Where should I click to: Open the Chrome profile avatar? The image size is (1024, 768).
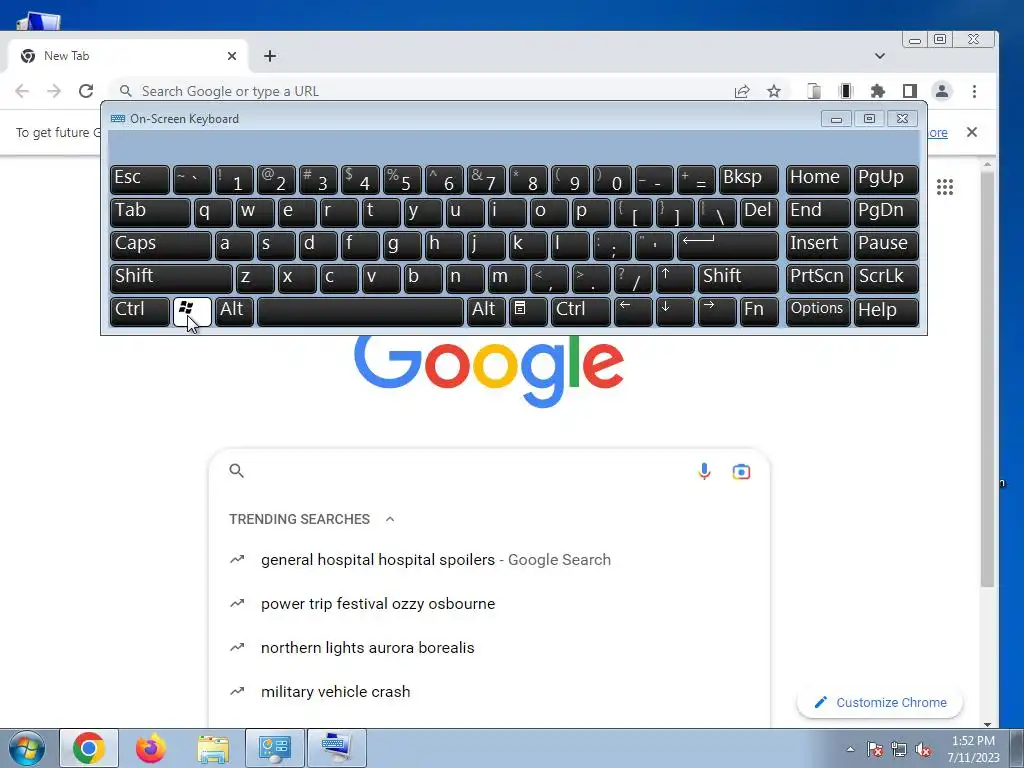[x=942, y=91]
